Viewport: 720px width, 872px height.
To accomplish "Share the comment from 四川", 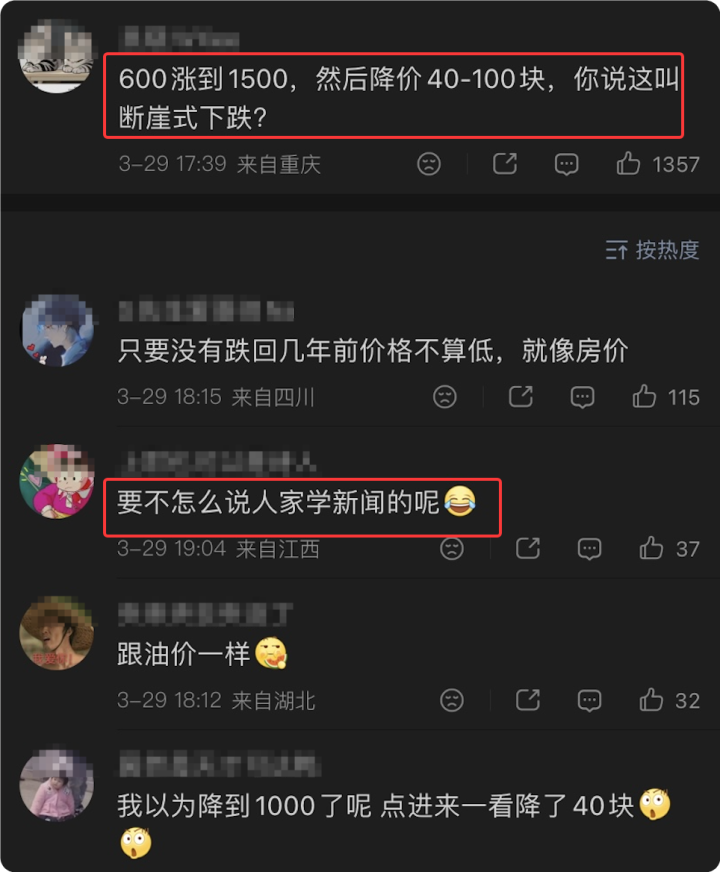I will [521, 397].
